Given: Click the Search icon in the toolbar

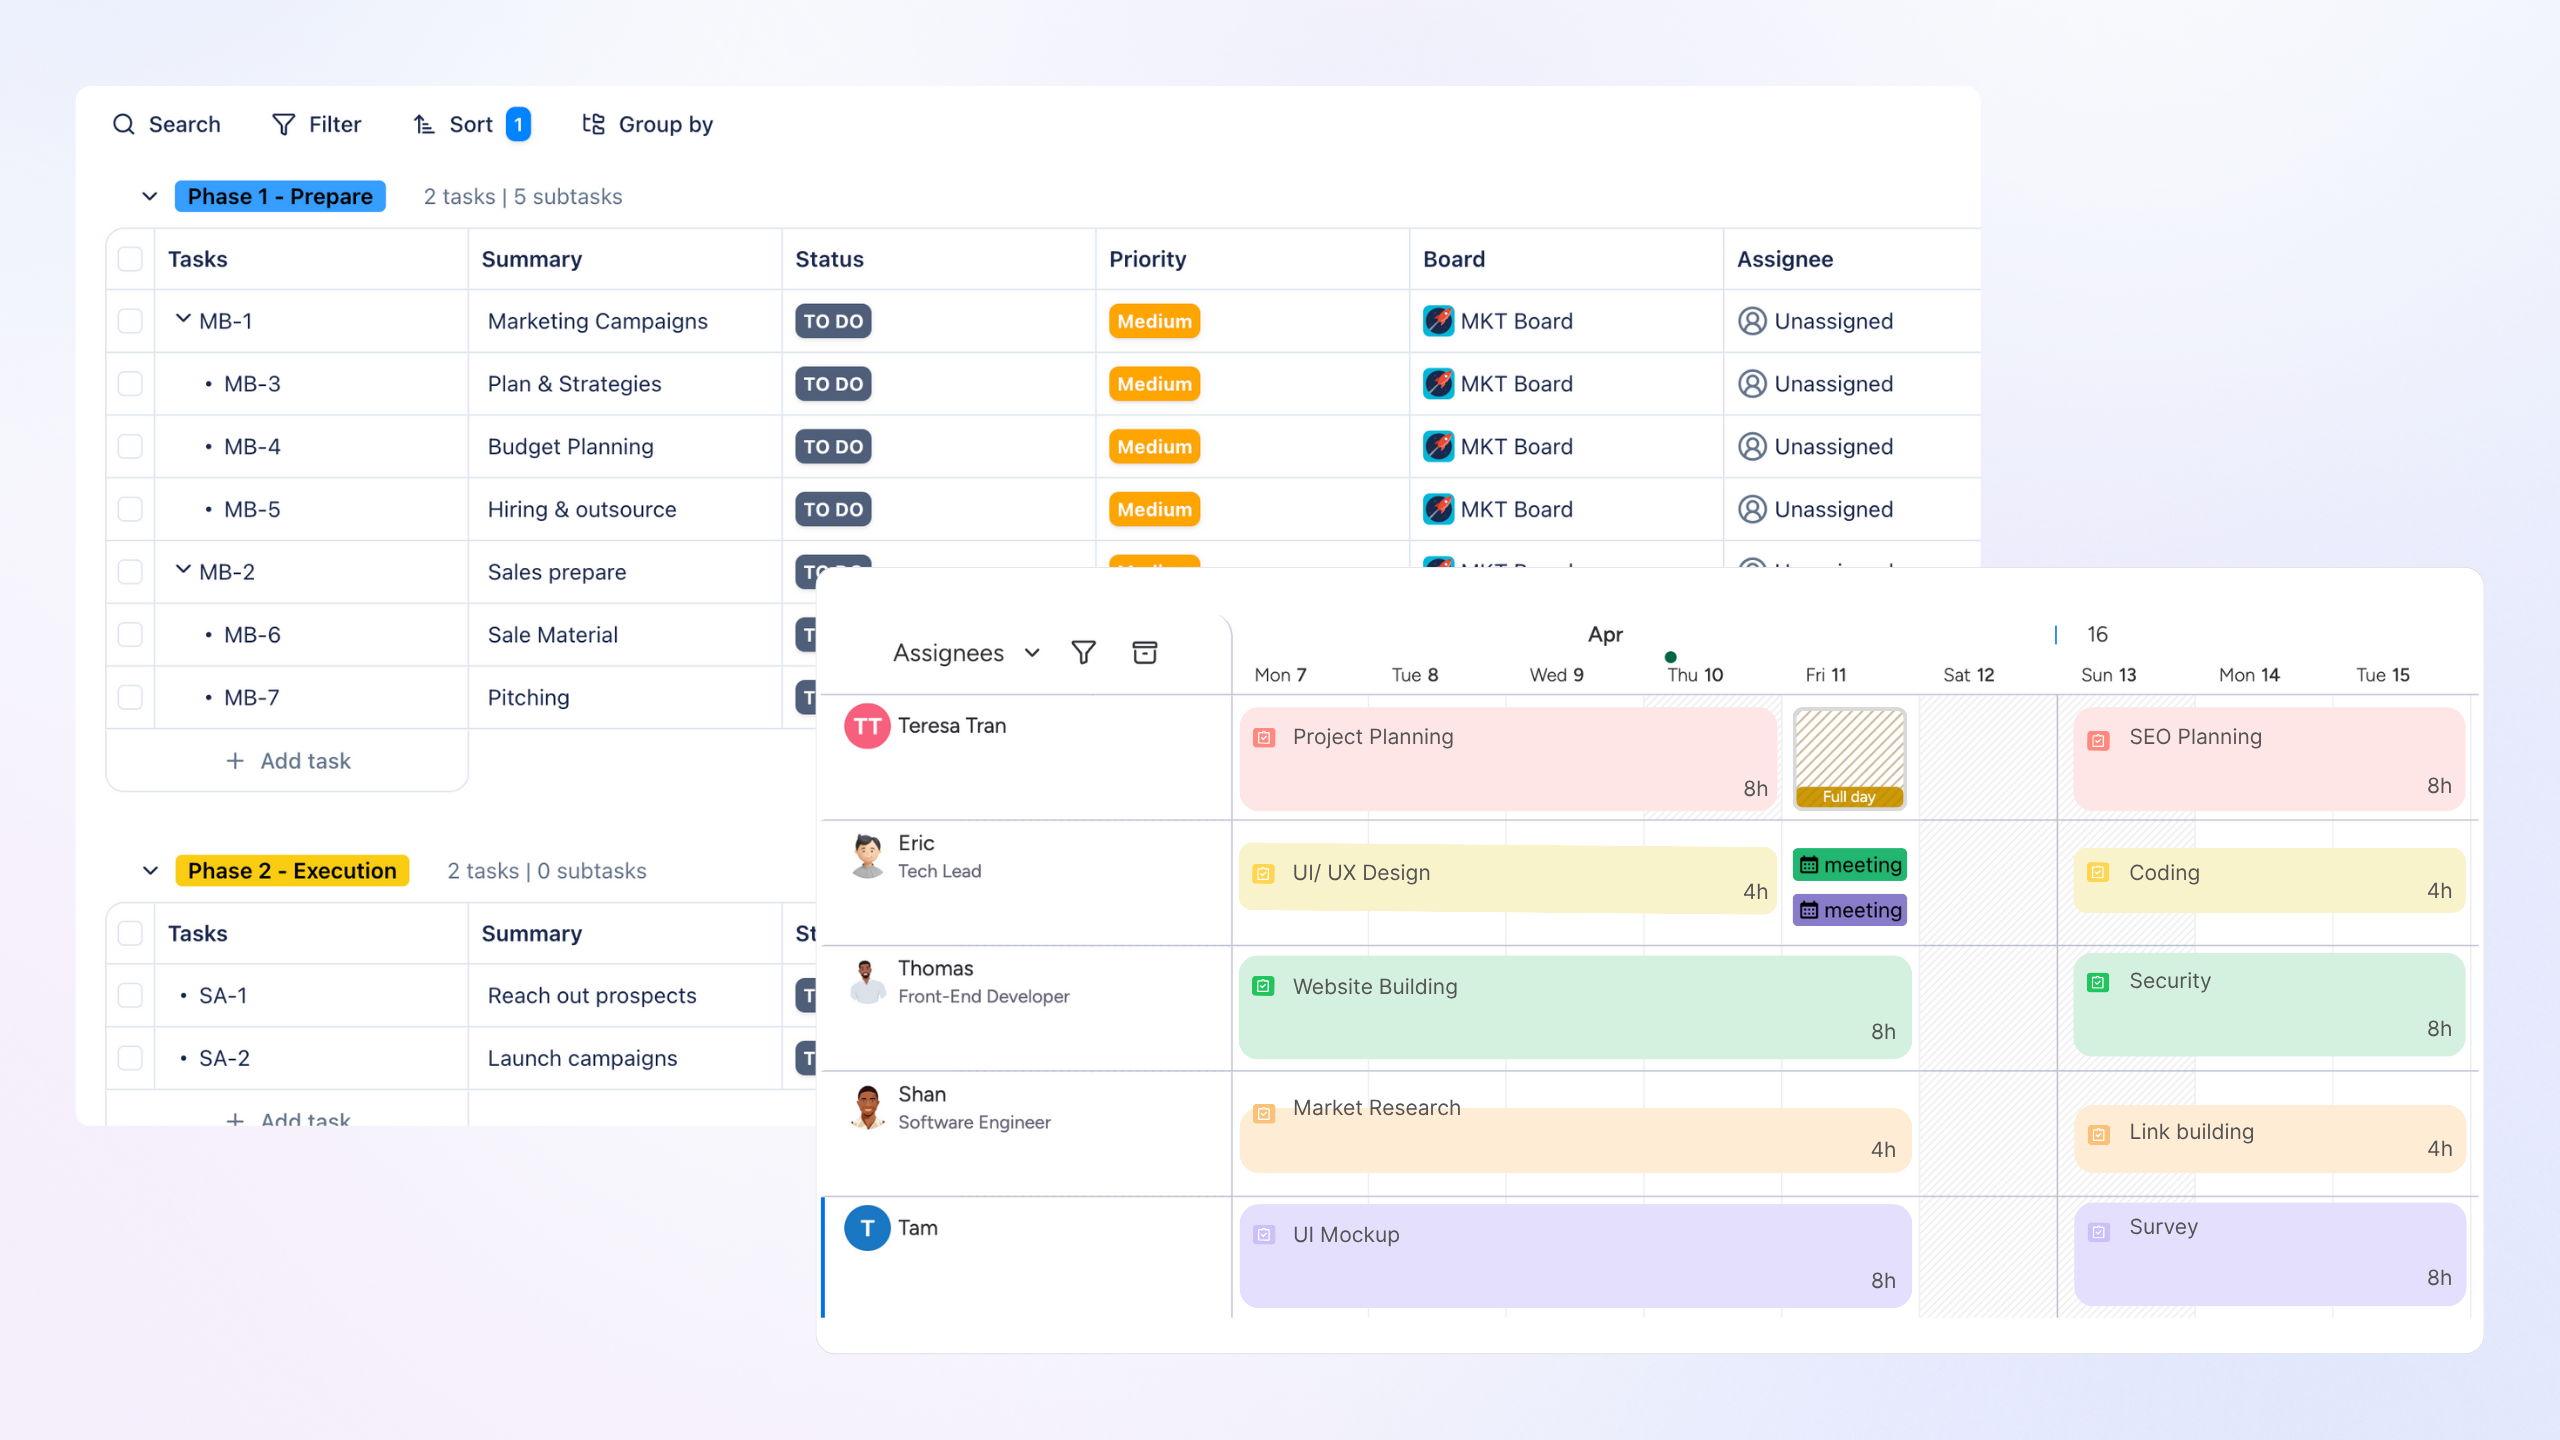Looking at the screenshot, I should 124,124.
